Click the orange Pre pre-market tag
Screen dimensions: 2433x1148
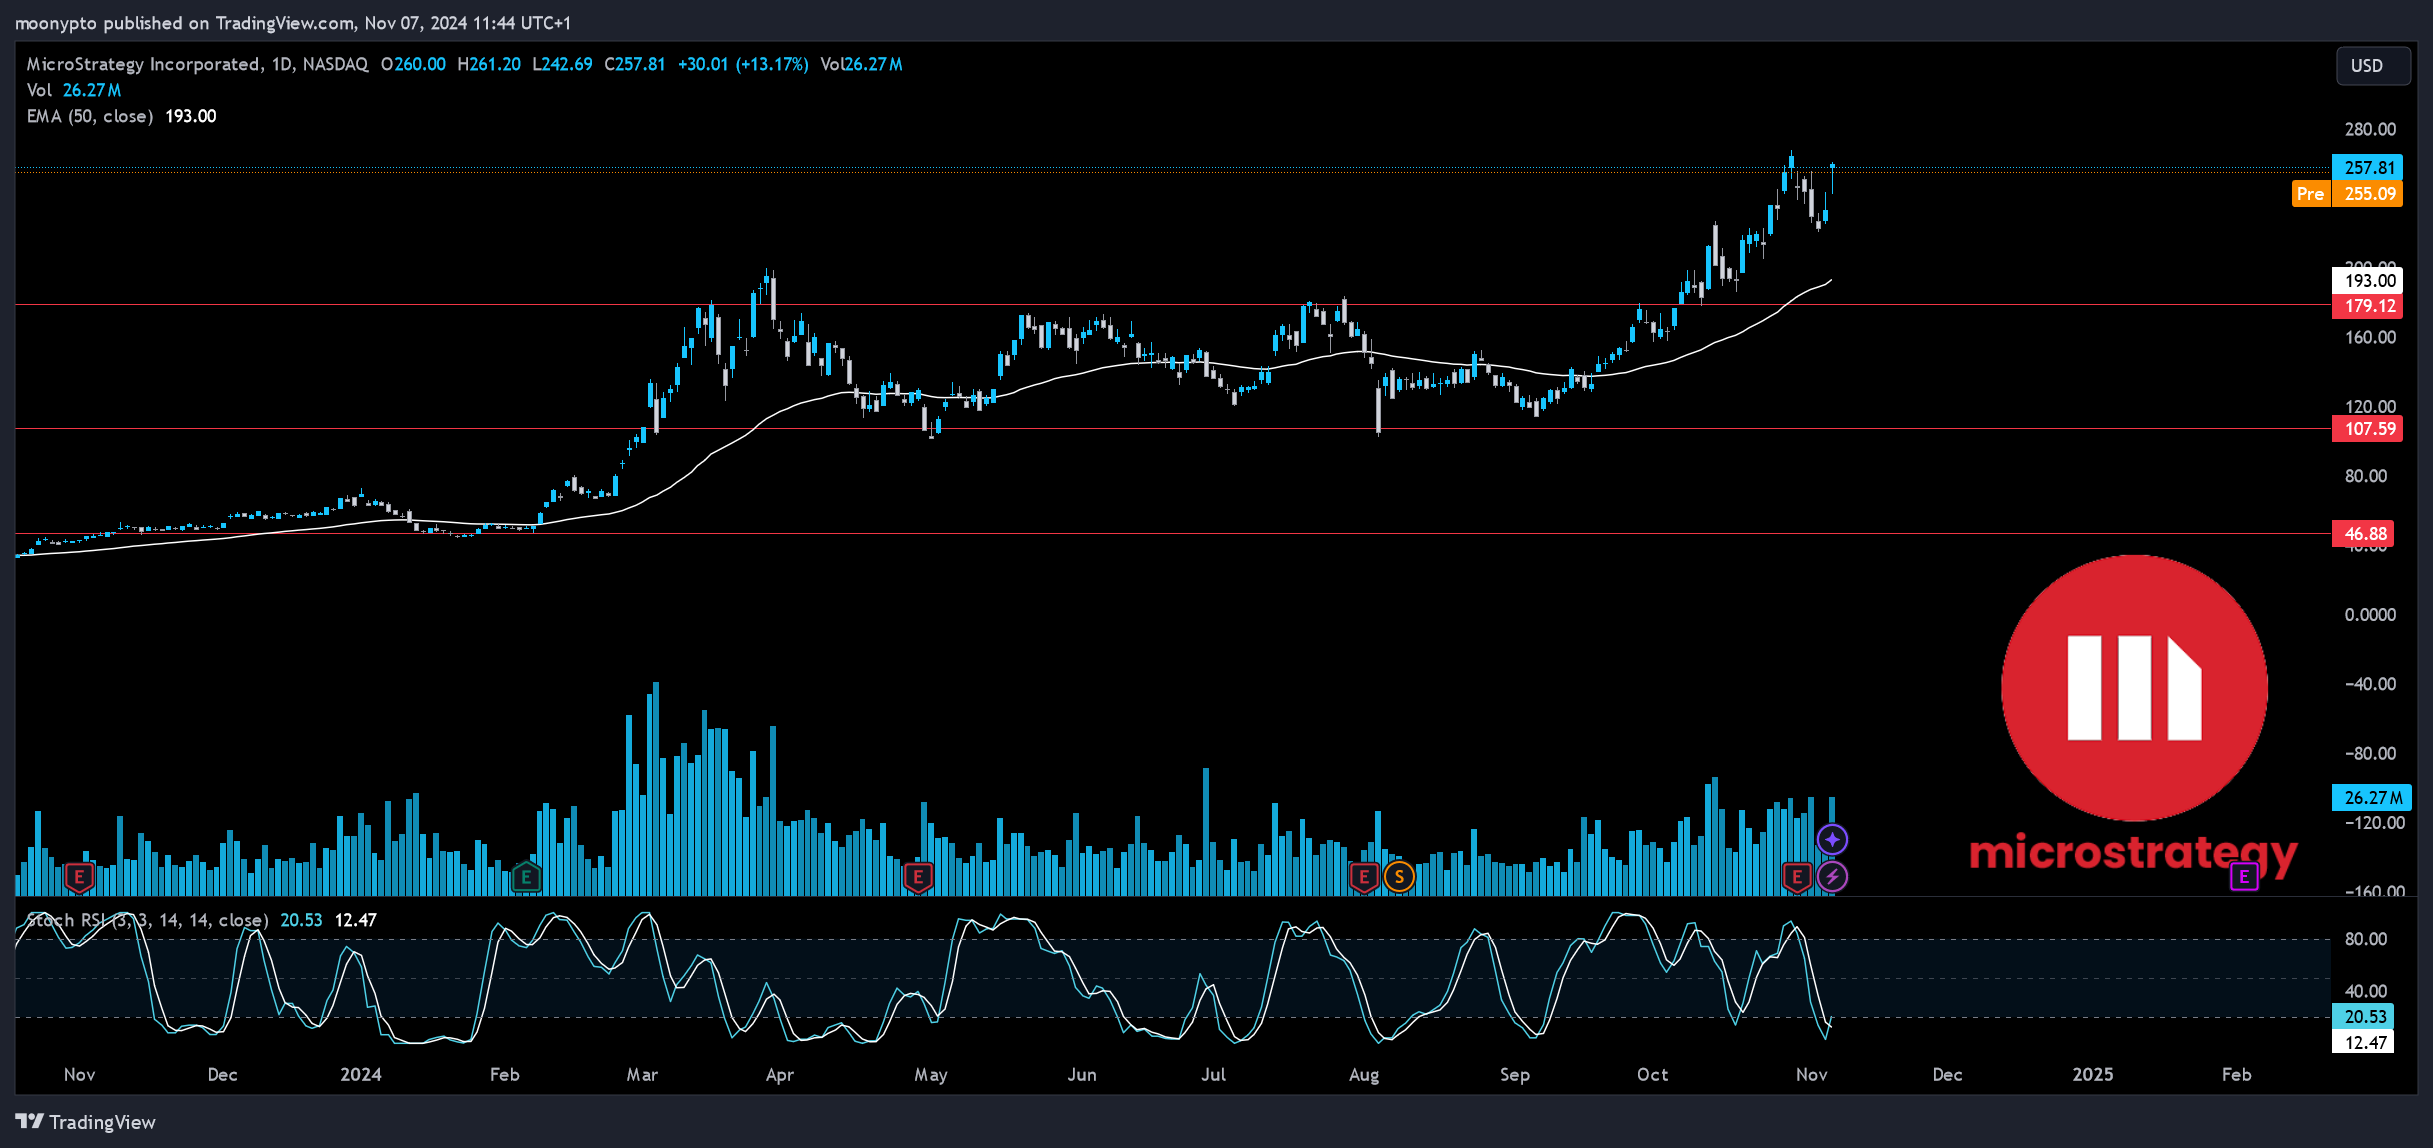tap(2311, 194)
